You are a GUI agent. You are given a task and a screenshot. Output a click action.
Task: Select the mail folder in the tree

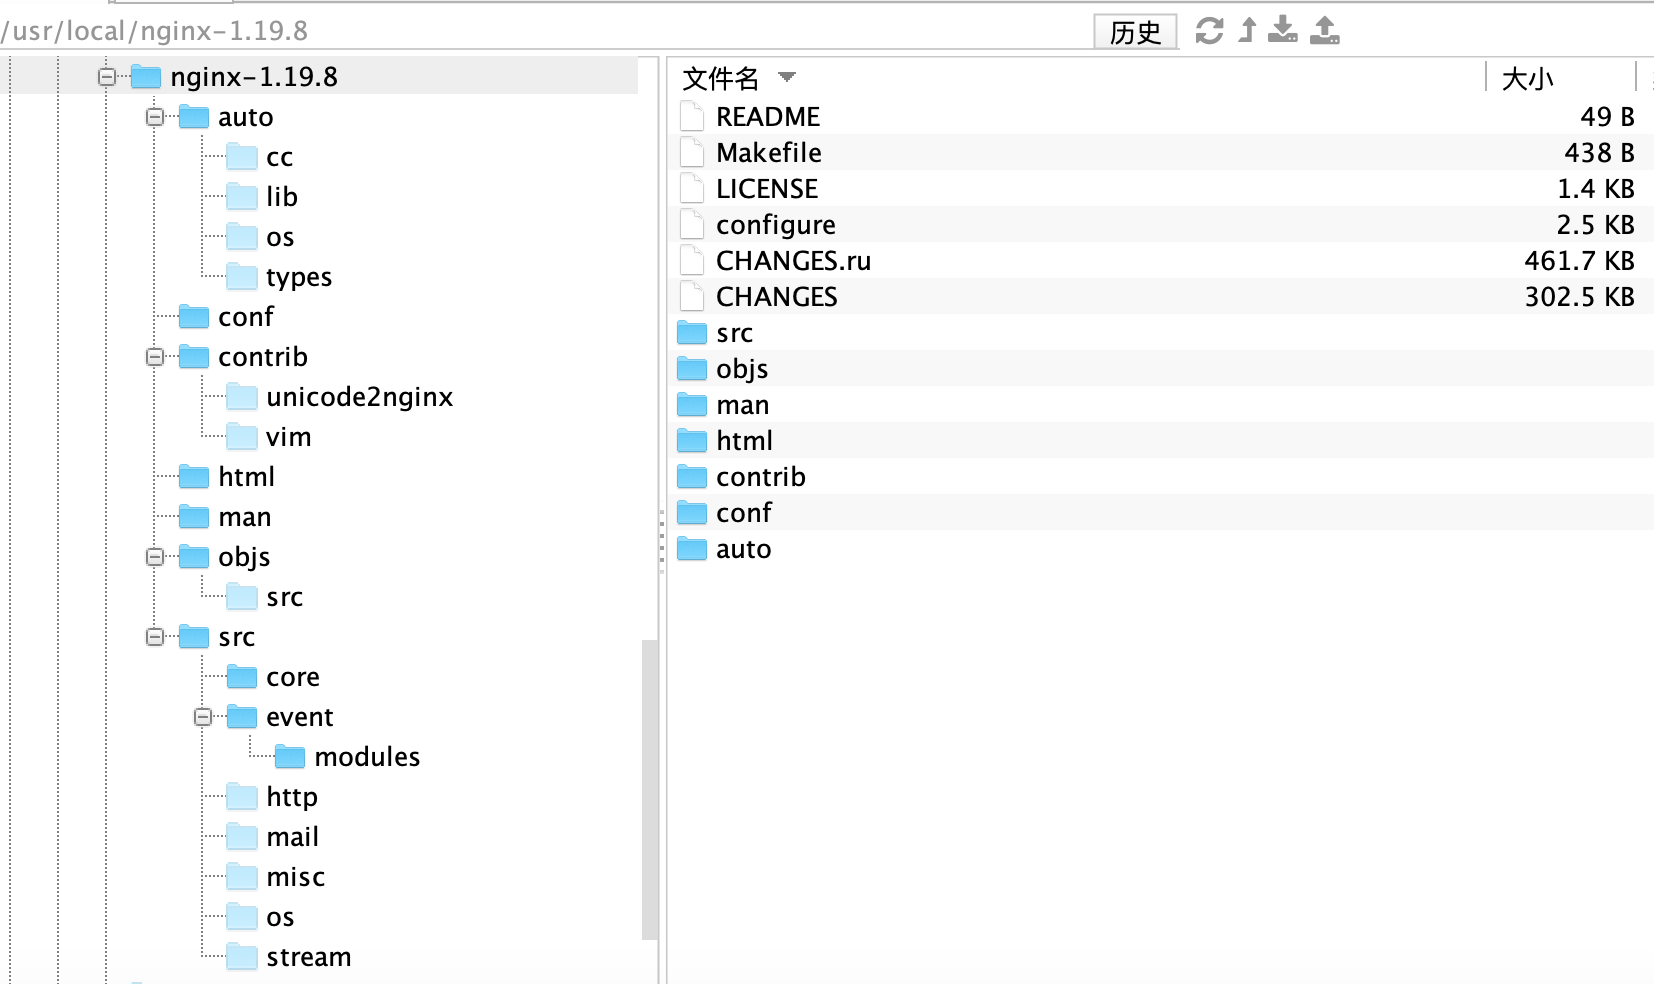(x=273, y=837)
